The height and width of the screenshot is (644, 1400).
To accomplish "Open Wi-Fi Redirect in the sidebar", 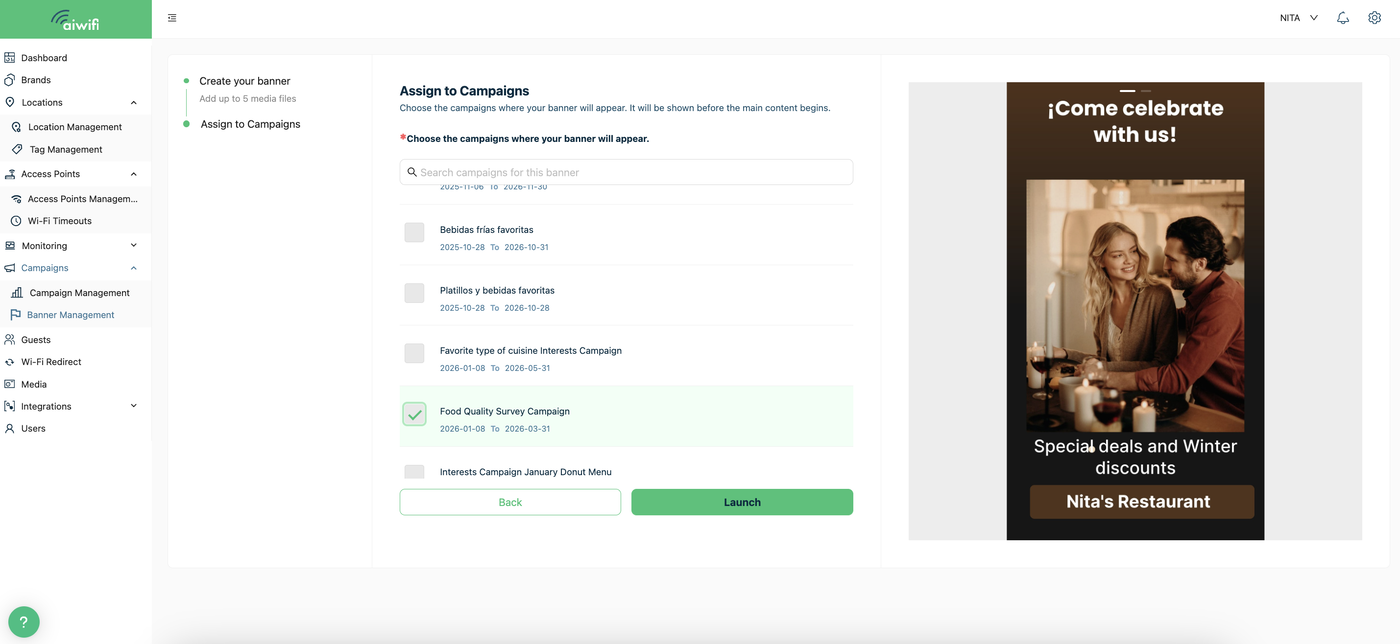I will click(51, 362).
